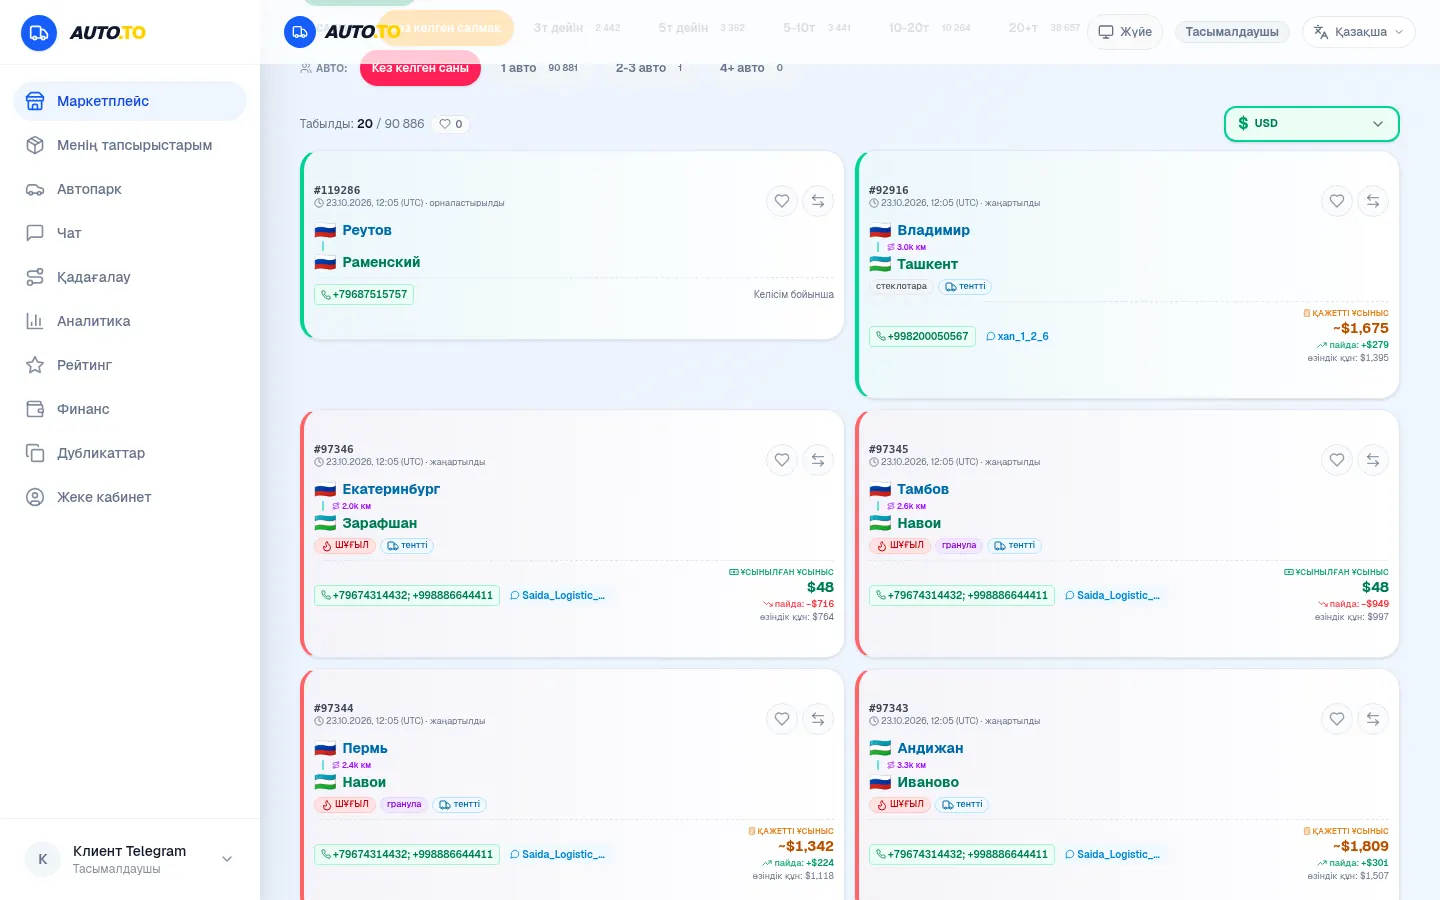This screenshot has height=900, width=1440.
Task: Click the monitor icon Жүйе theme button
Action: pyautogui.click(x=1125, y=32)
